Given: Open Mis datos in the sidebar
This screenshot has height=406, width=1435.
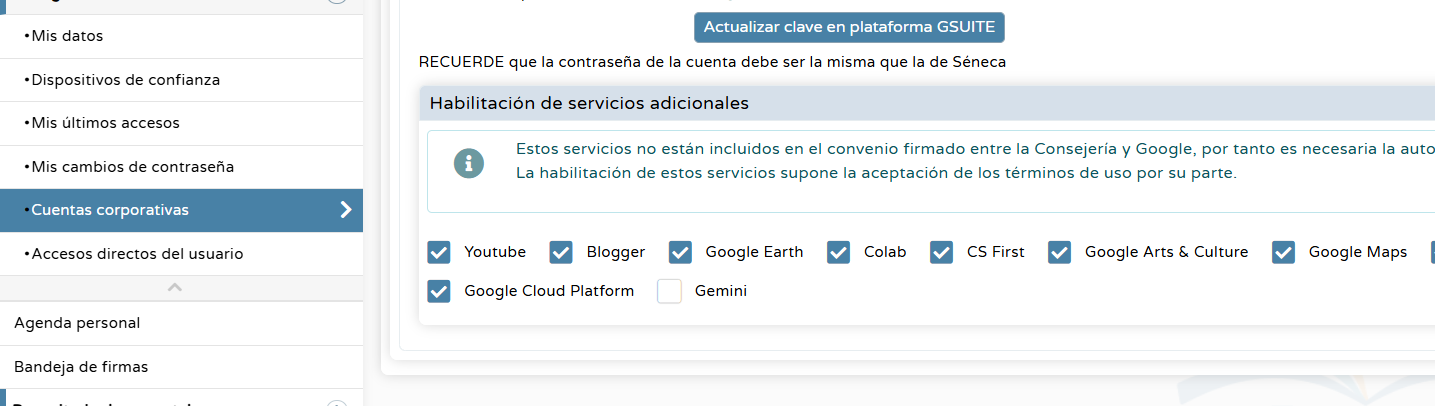Looking at the screenshot, I should (x=67, y=36).
